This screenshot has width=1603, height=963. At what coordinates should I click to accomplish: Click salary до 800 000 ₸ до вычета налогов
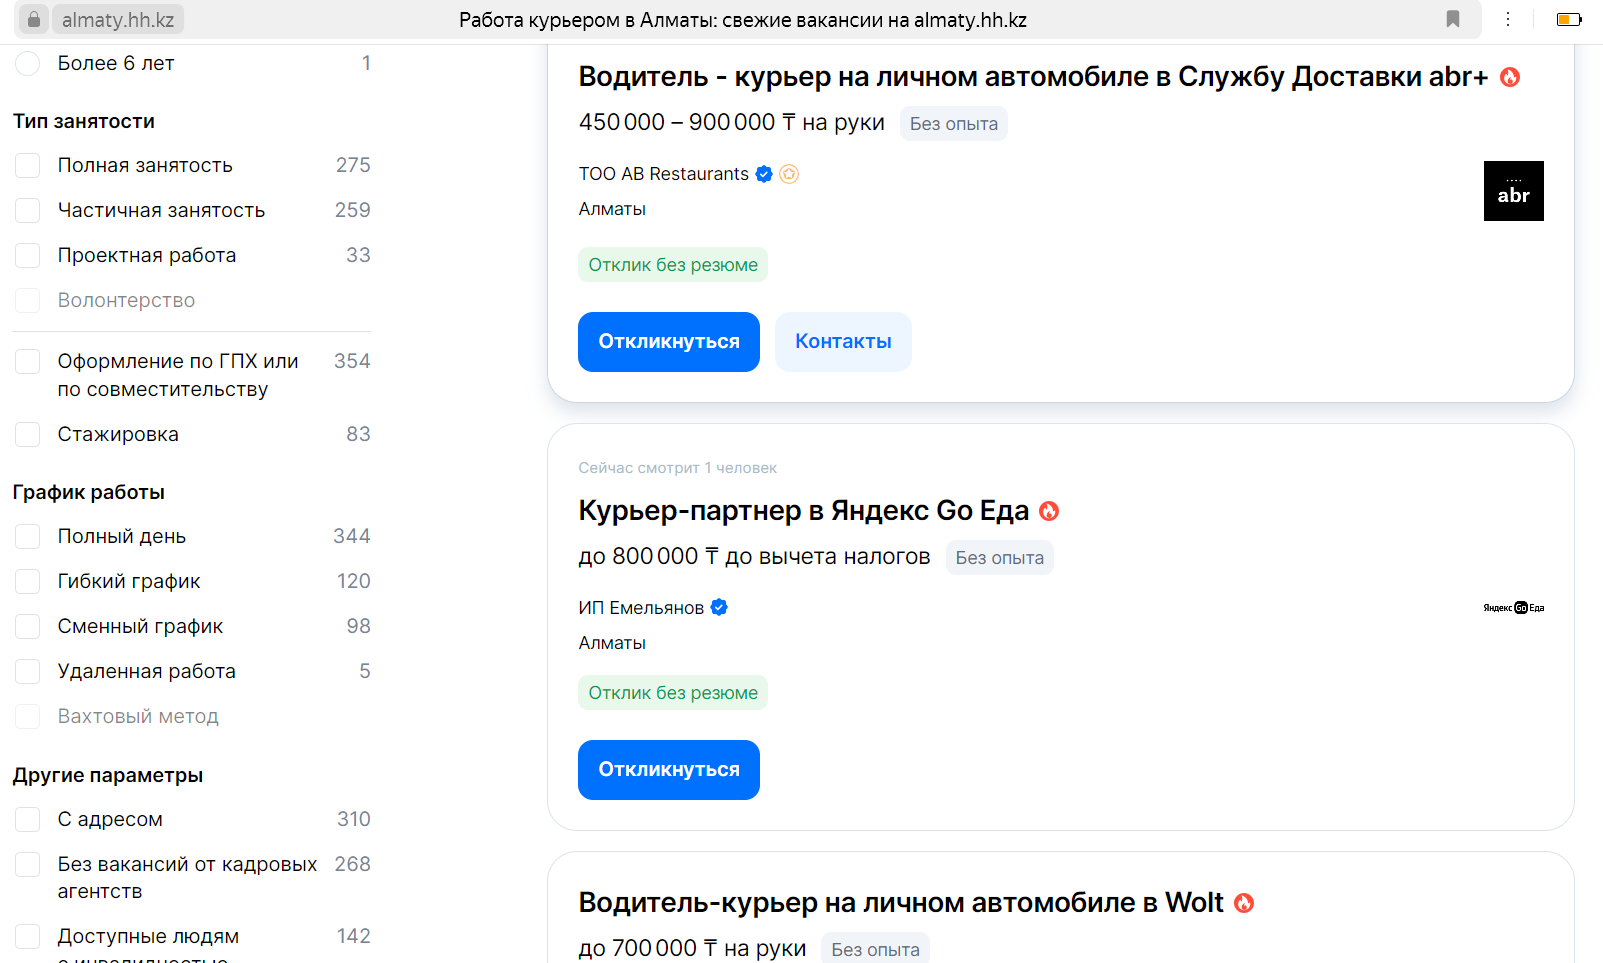(754, 556)
